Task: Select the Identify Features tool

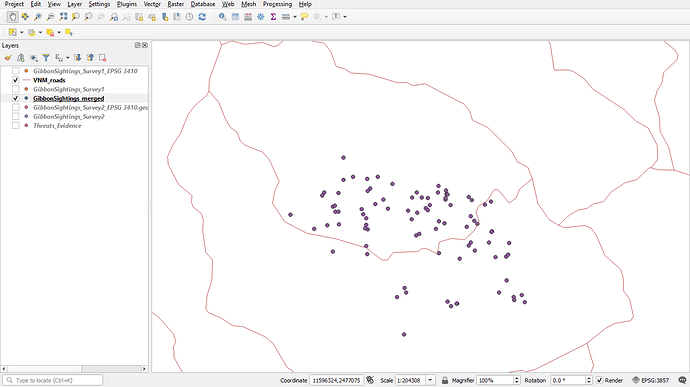Action: [x=223, y=17]
